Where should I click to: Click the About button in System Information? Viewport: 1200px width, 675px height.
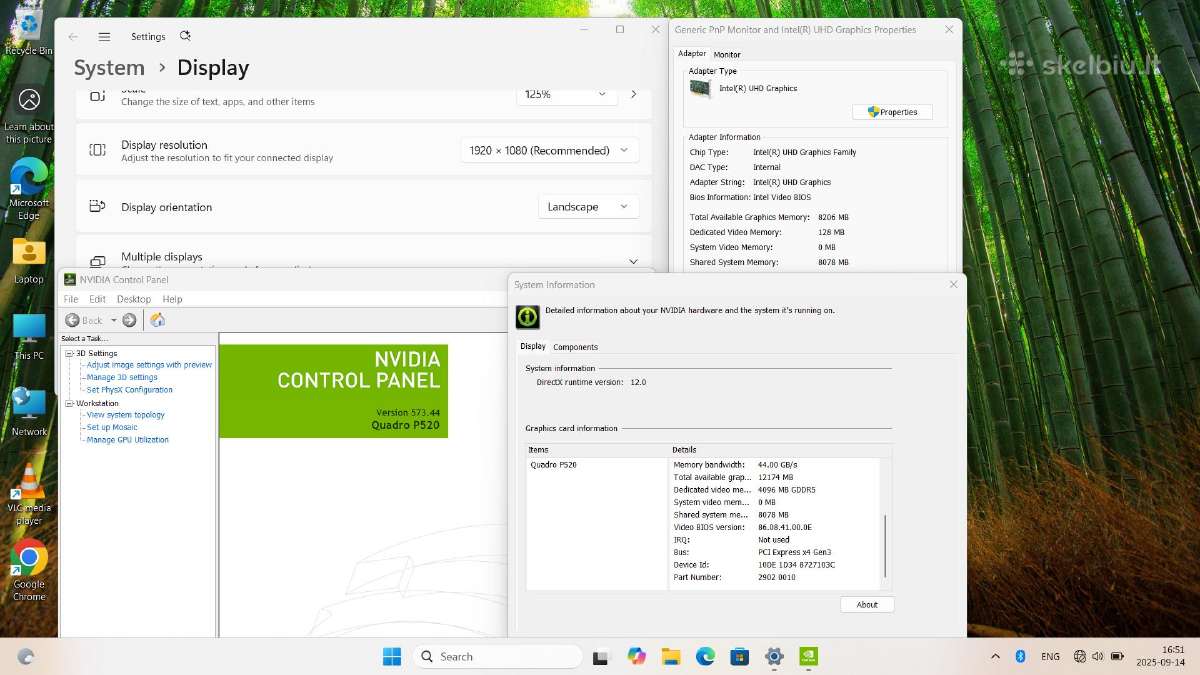[867, 604]
